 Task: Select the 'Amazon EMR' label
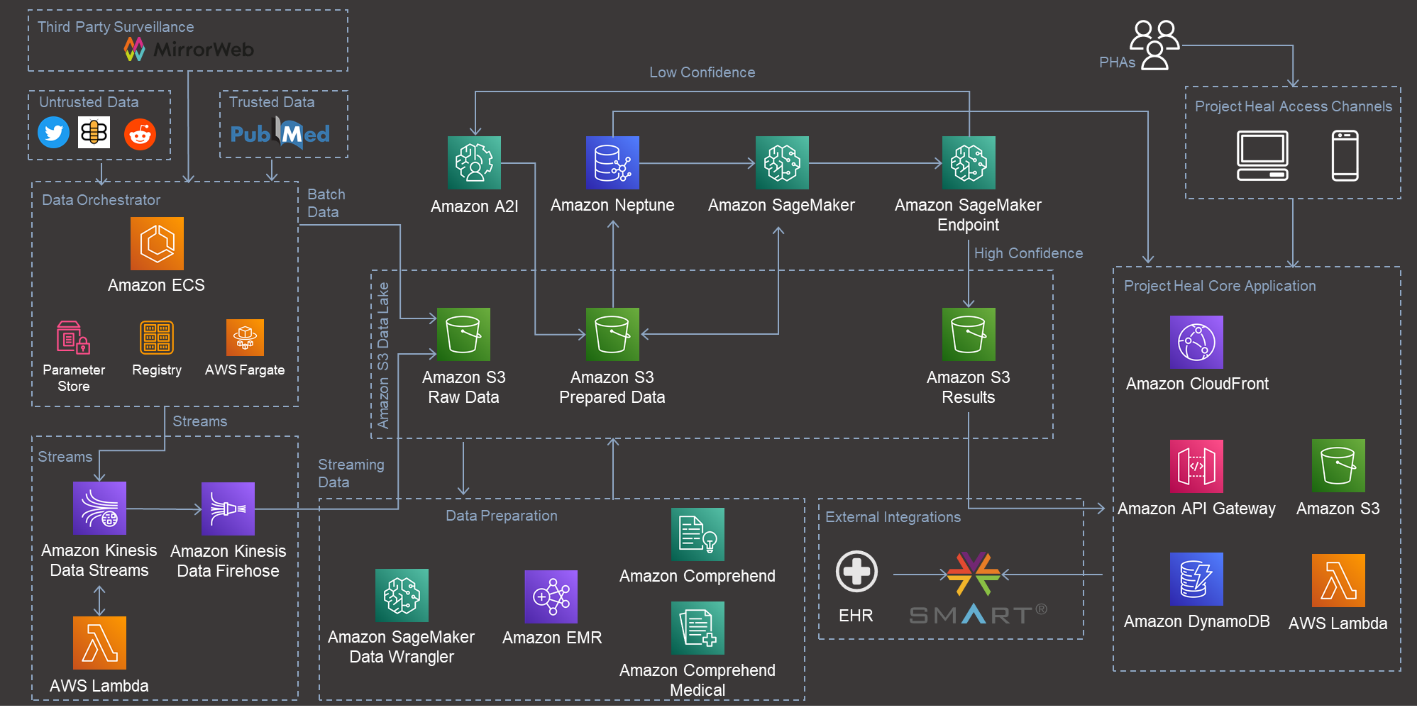click(552, 638)
